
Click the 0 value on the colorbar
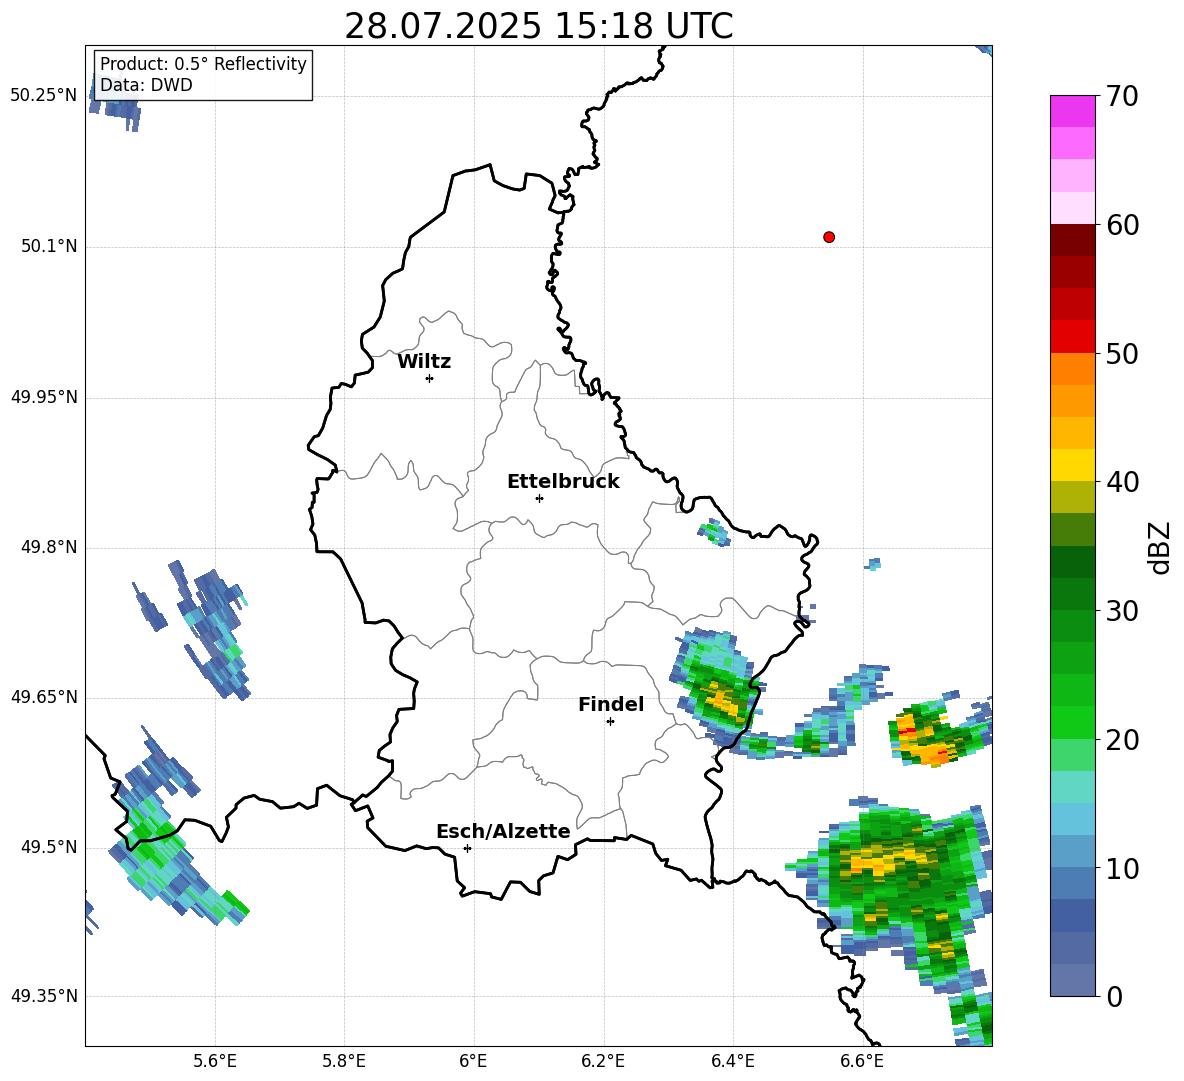click(x=1114, y=996)
